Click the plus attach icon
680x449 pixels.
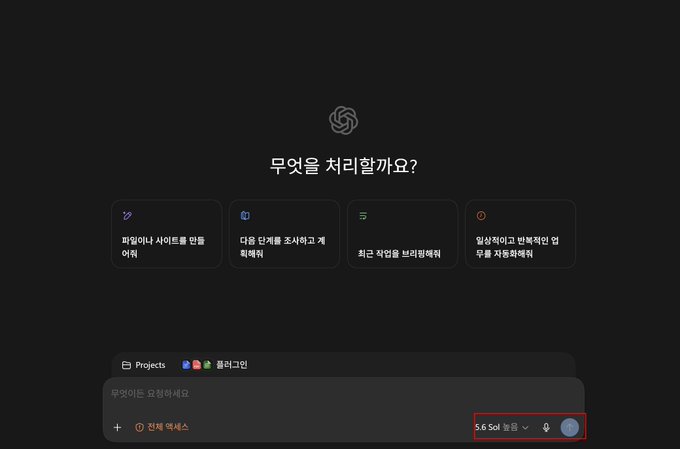[x=117, y=427]
